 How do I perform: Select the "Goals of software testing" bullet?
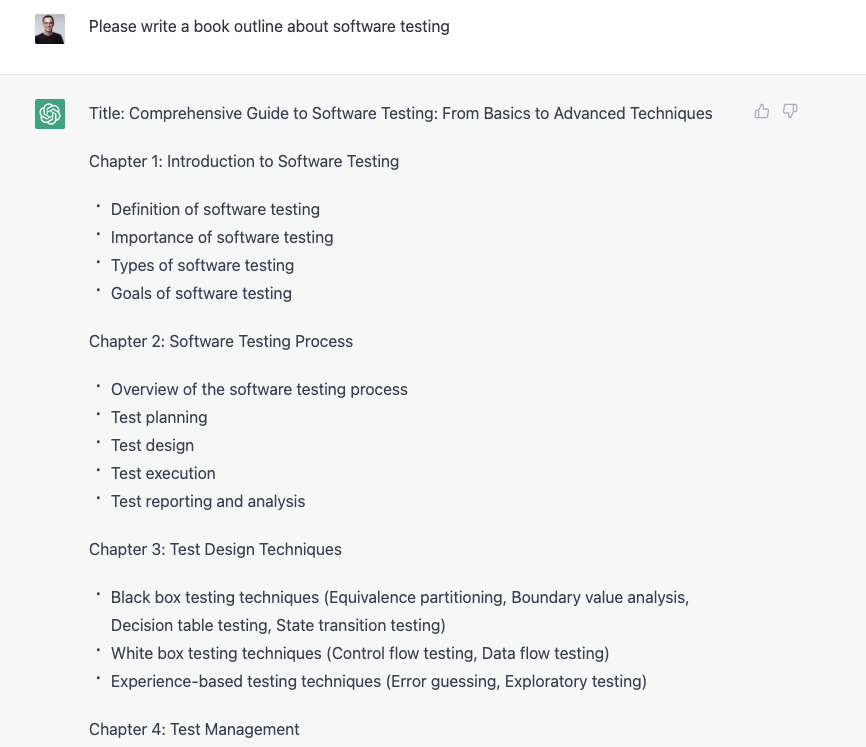(201, 294)
